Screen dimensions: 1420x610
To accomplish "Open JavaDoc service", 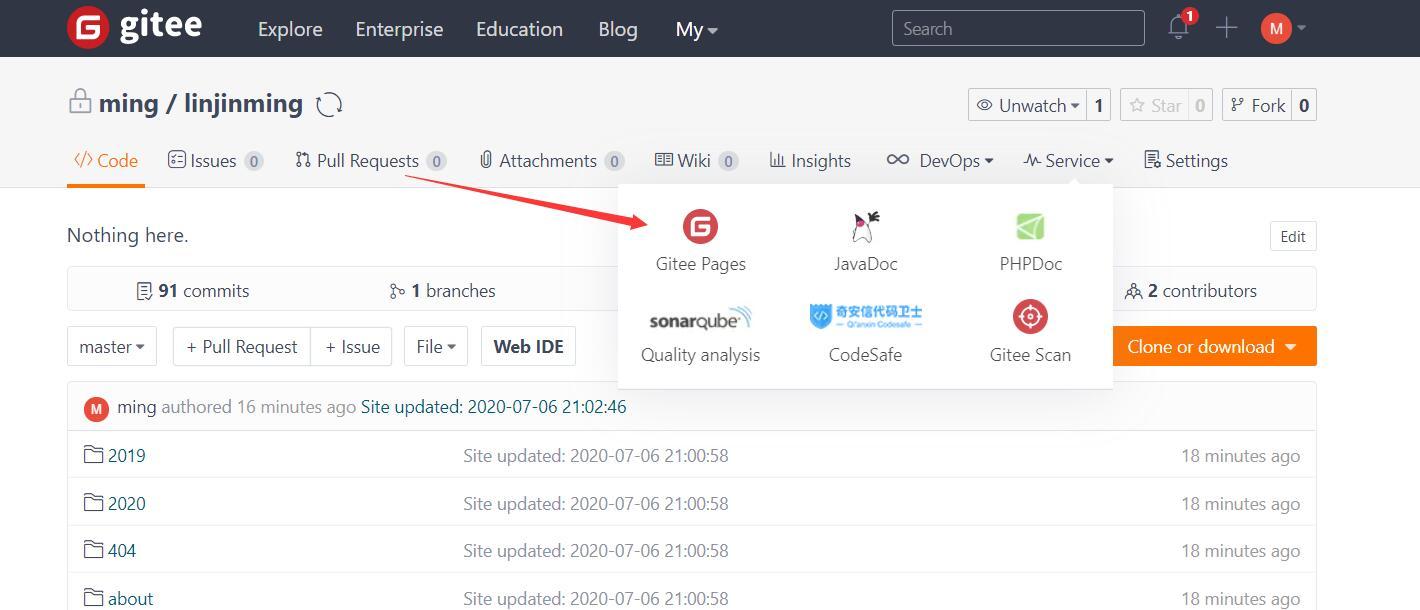I will [865, 241].
